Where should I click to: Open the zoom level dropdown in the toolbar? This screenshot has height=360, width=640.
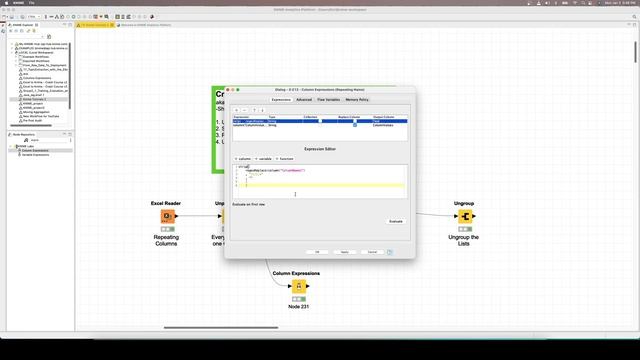click(34, 17)
